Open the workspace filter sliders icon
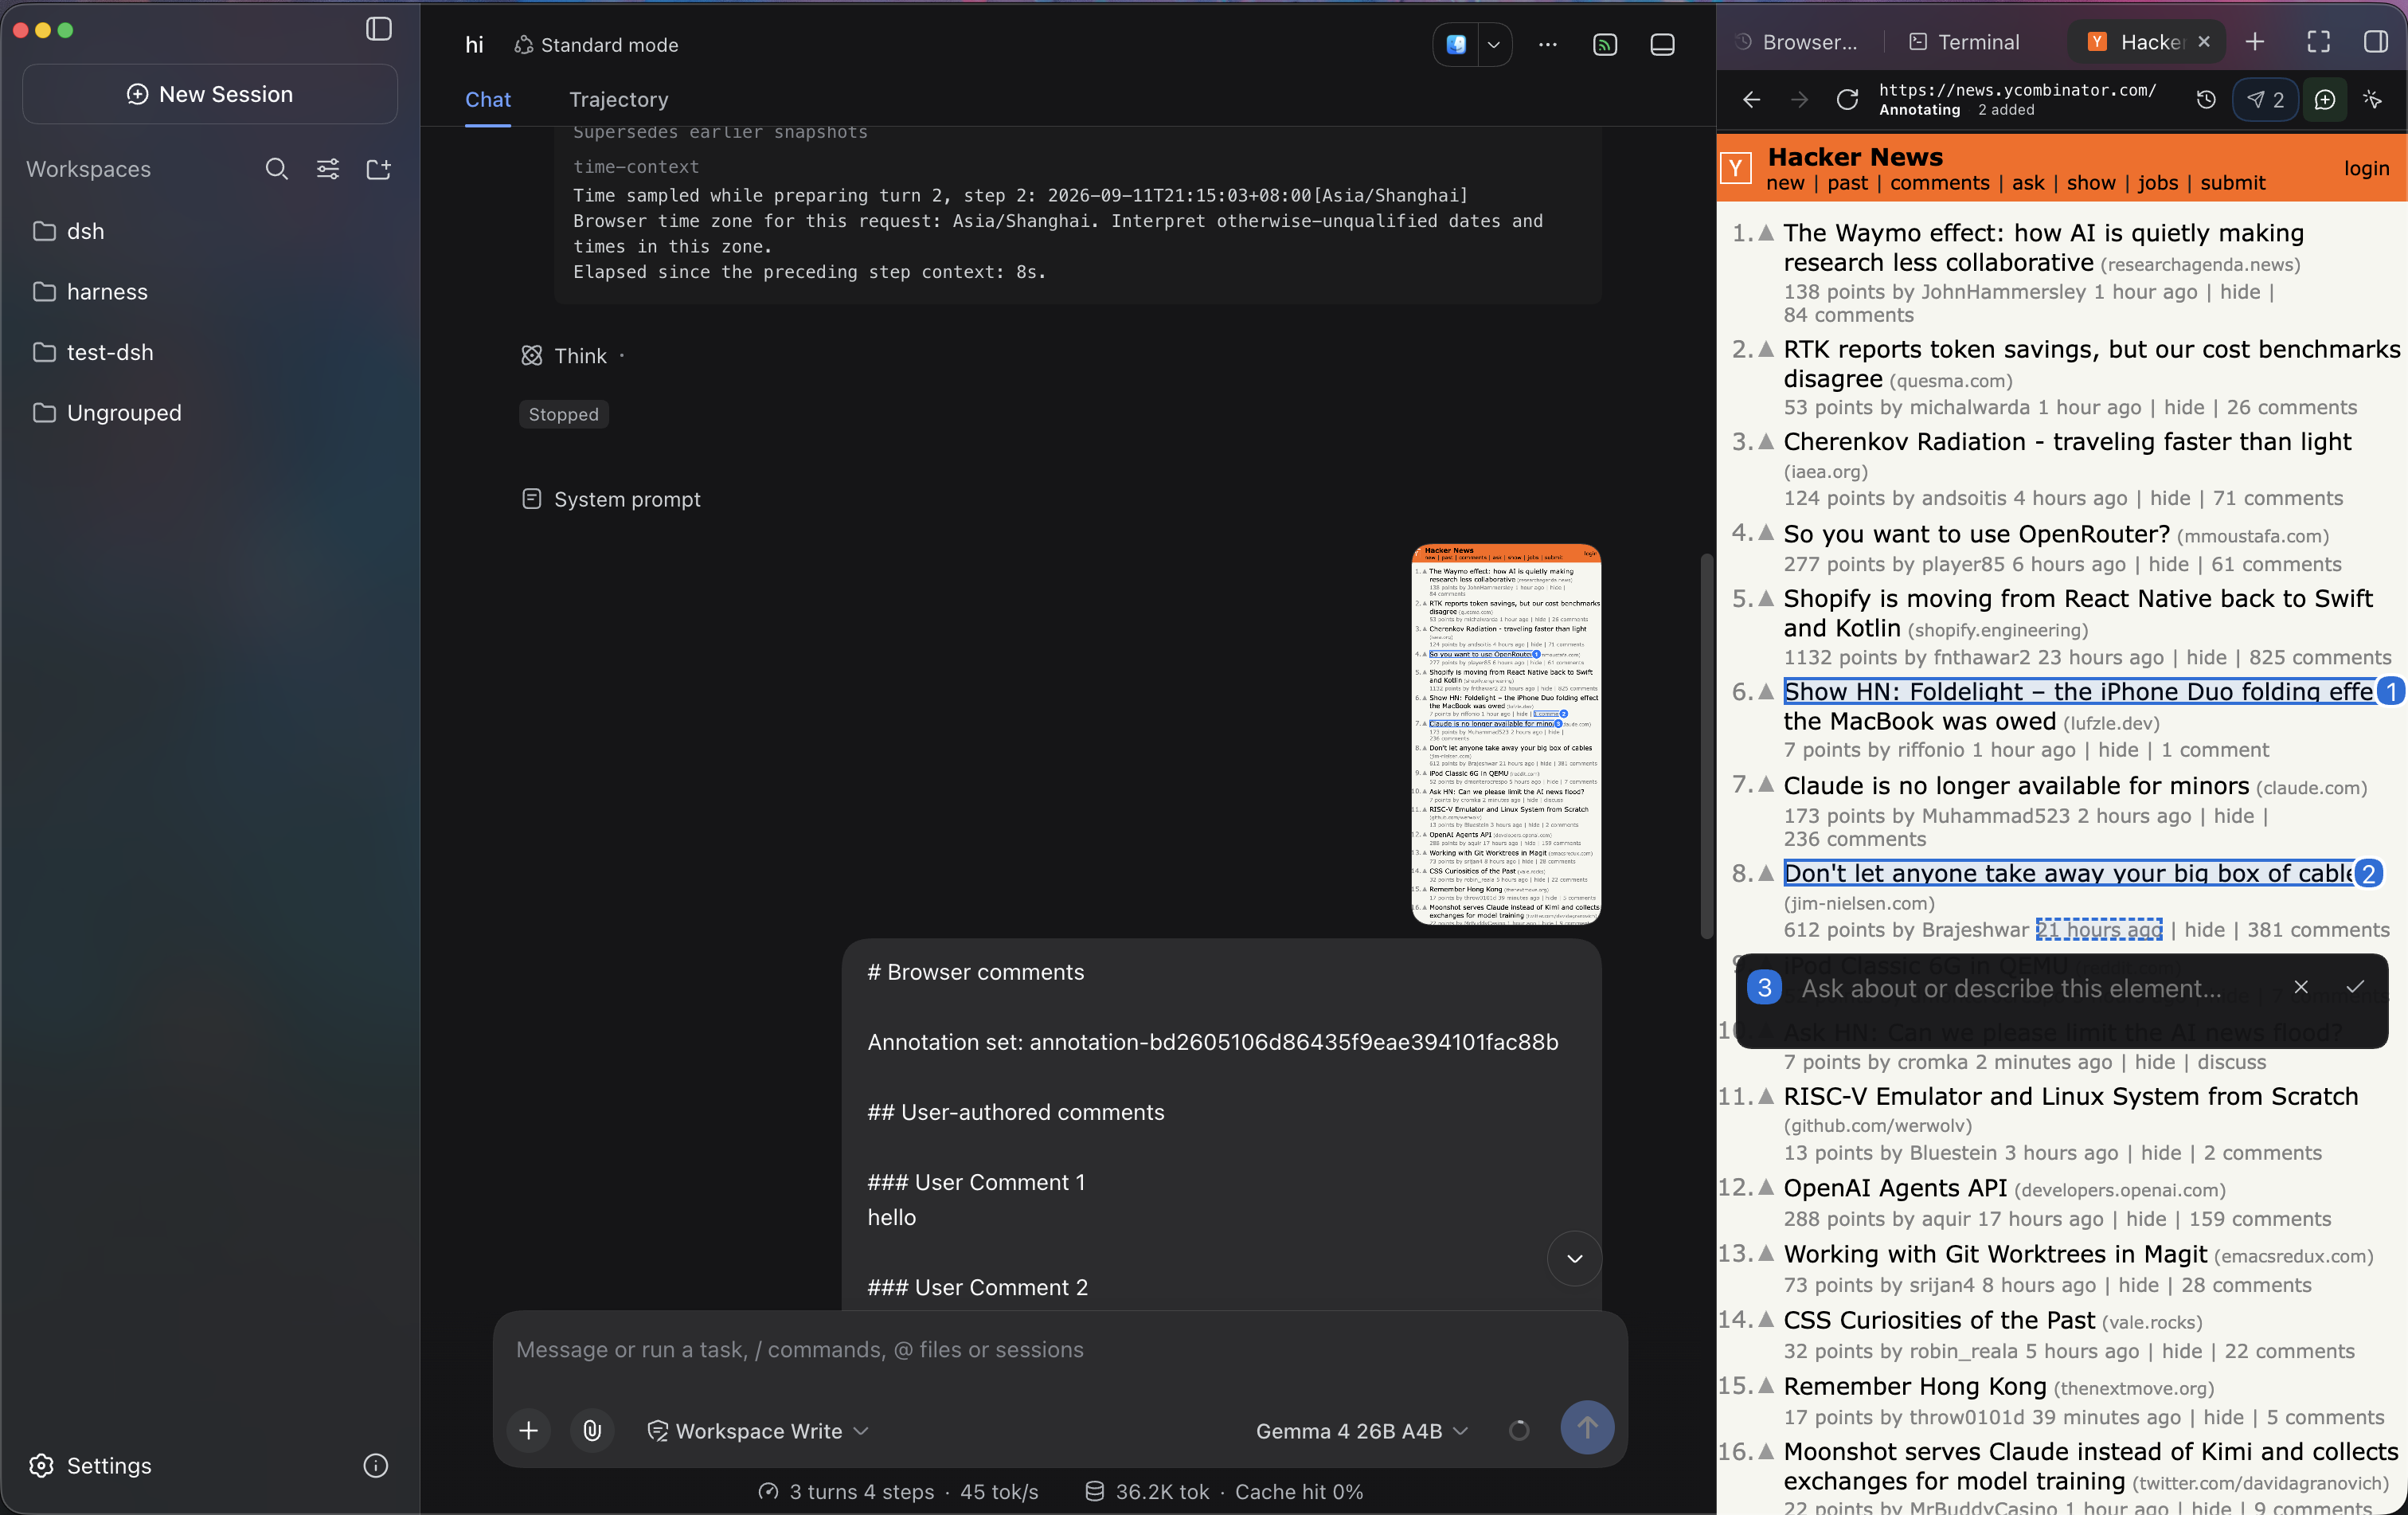This screenshot has width=2408, height=1515. [327, 169]
